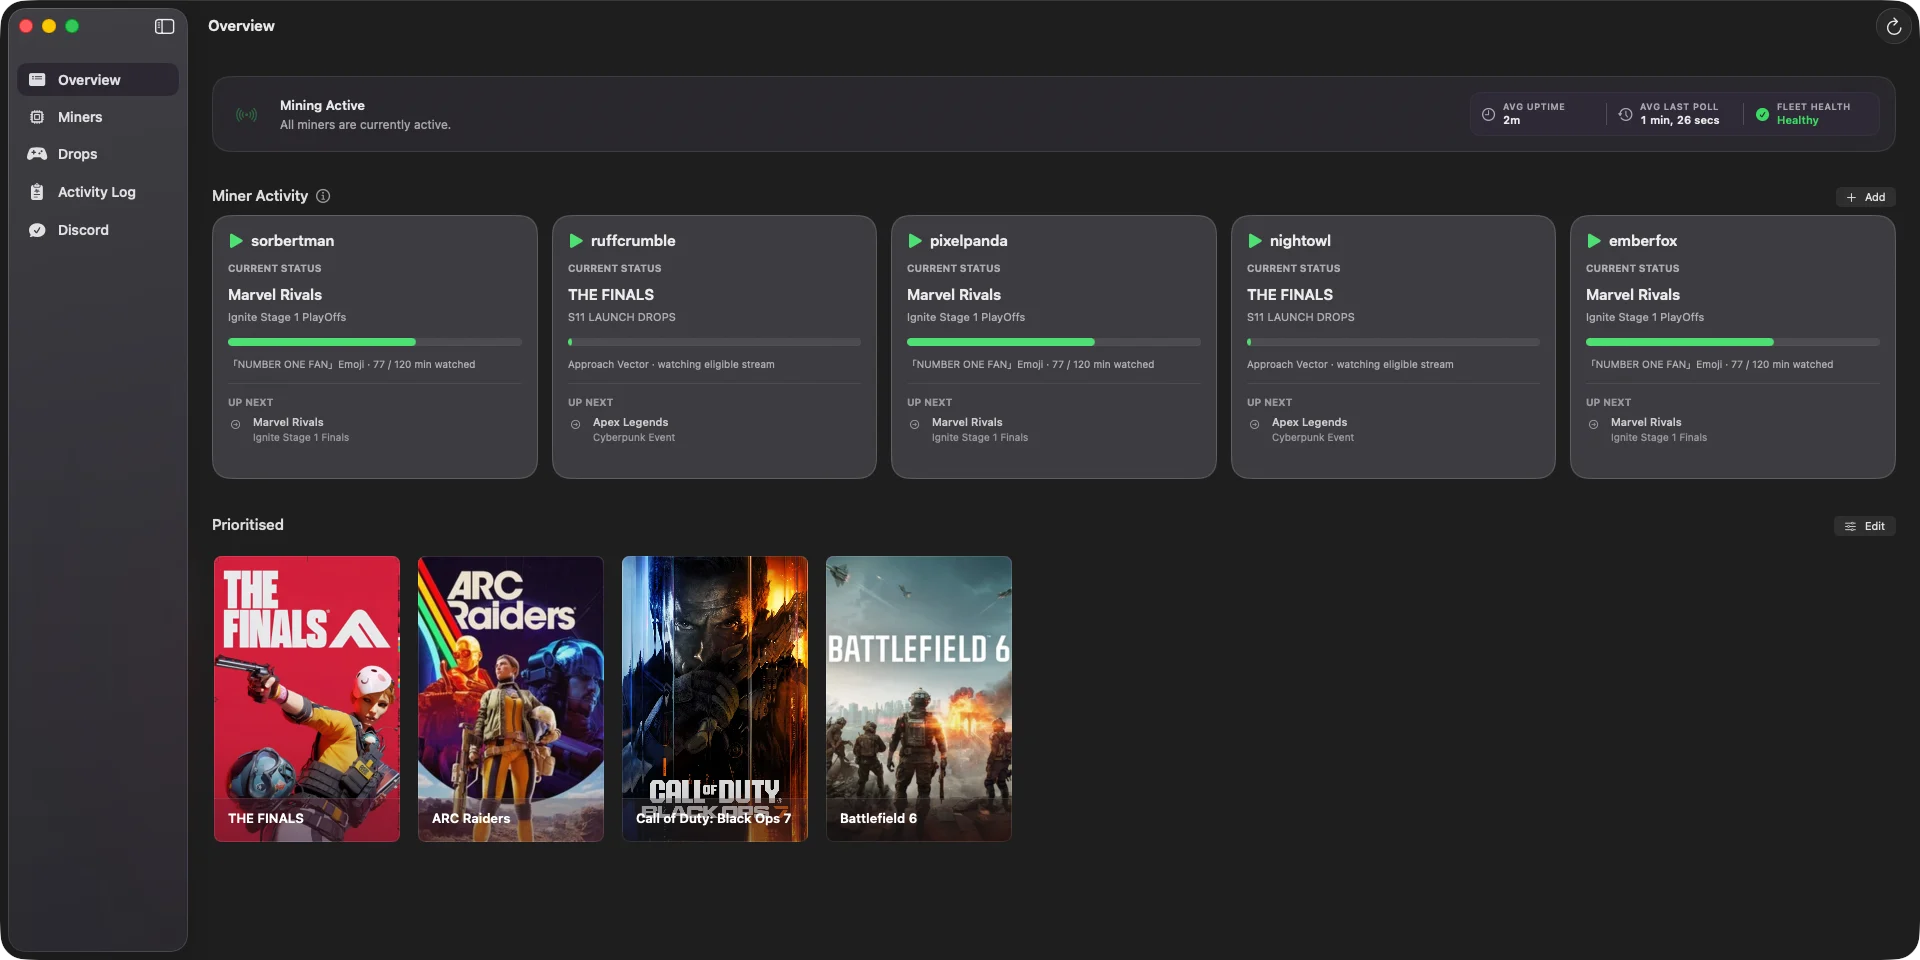Click sorbertman's Up Next queue icon
Screen dimensions: 1920x960
click(x=236, y=425)
